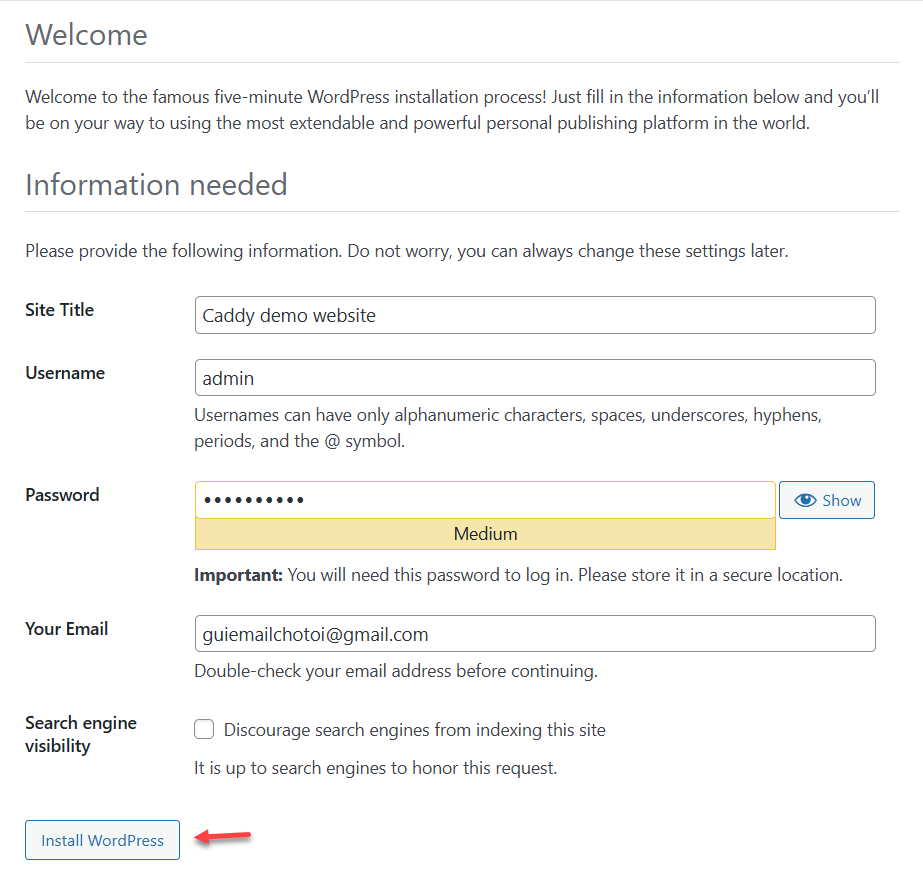
Task: Click the Install WordPress button
Action: click(102, 841)
